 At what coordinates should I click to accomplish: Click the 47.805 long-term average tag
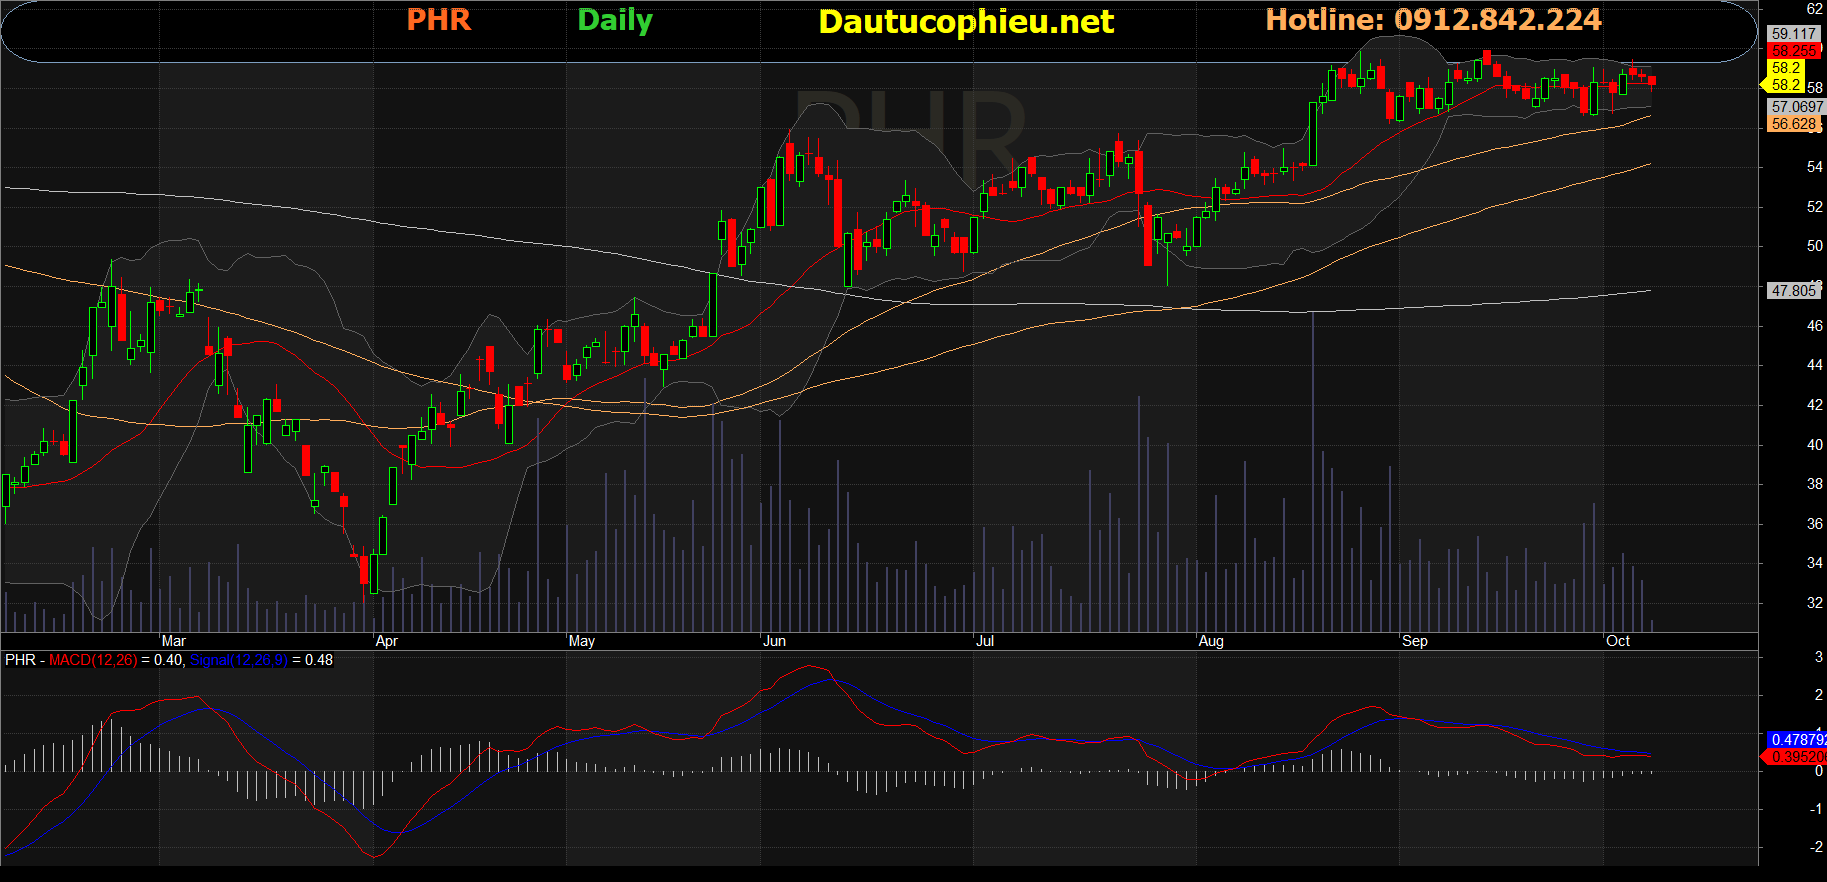click(1794, 291)
